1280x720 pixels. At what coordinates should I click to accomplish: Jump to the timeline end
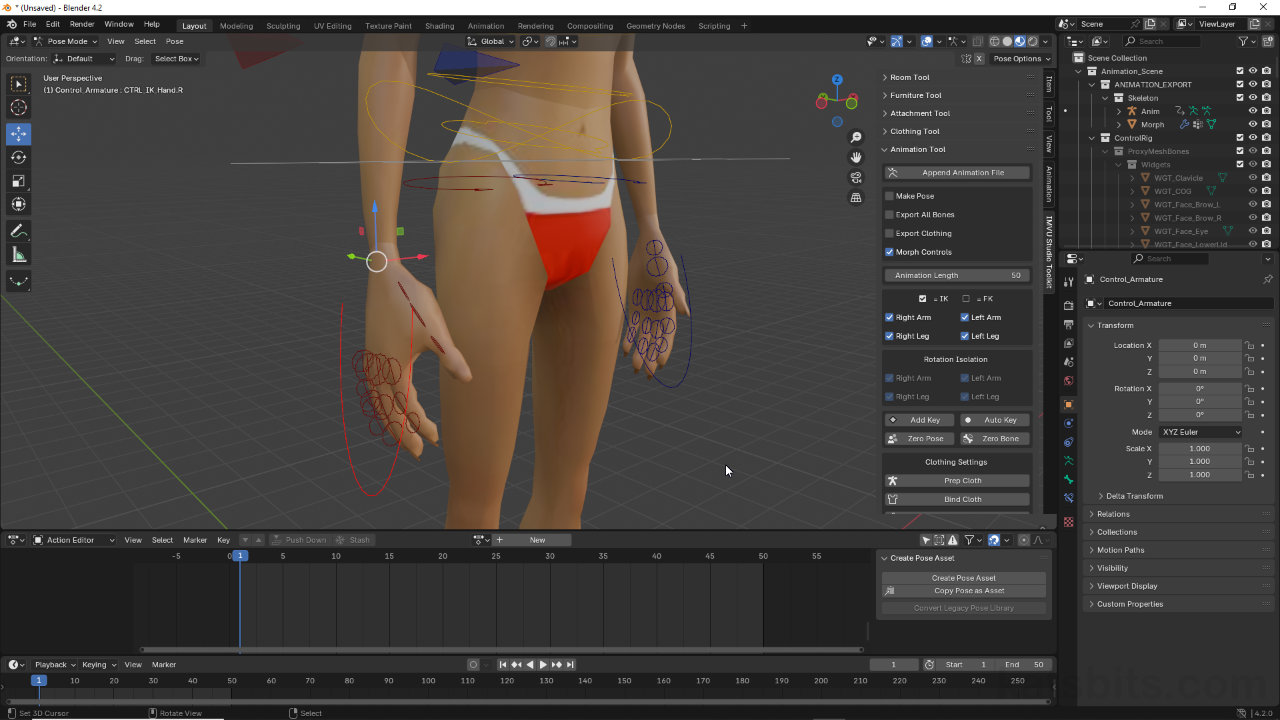click(570, 665)
